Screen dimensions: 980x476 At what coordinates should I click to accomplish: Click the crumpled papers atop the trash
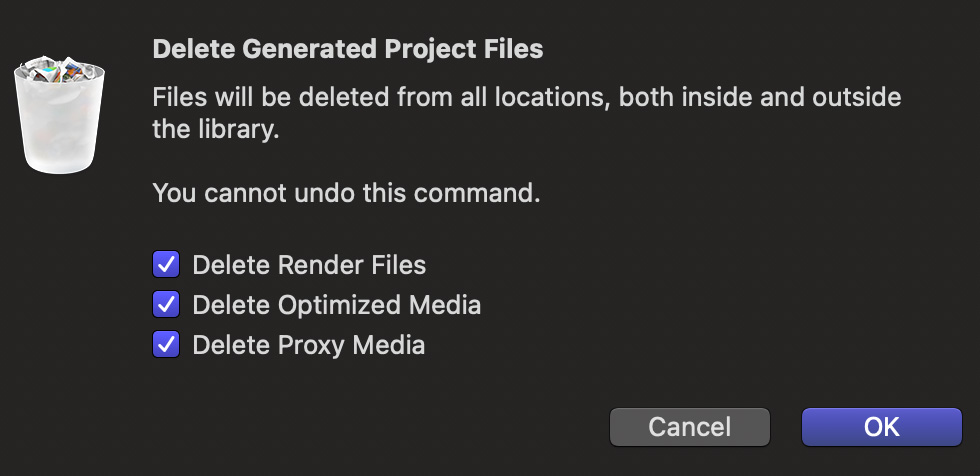(x=58, y=69)
